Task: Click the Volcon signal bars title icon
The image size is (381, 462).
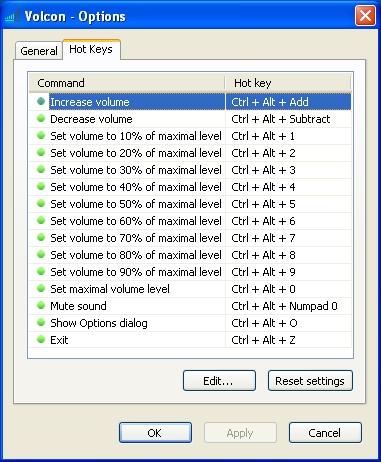Action: (x=13, y=15)
